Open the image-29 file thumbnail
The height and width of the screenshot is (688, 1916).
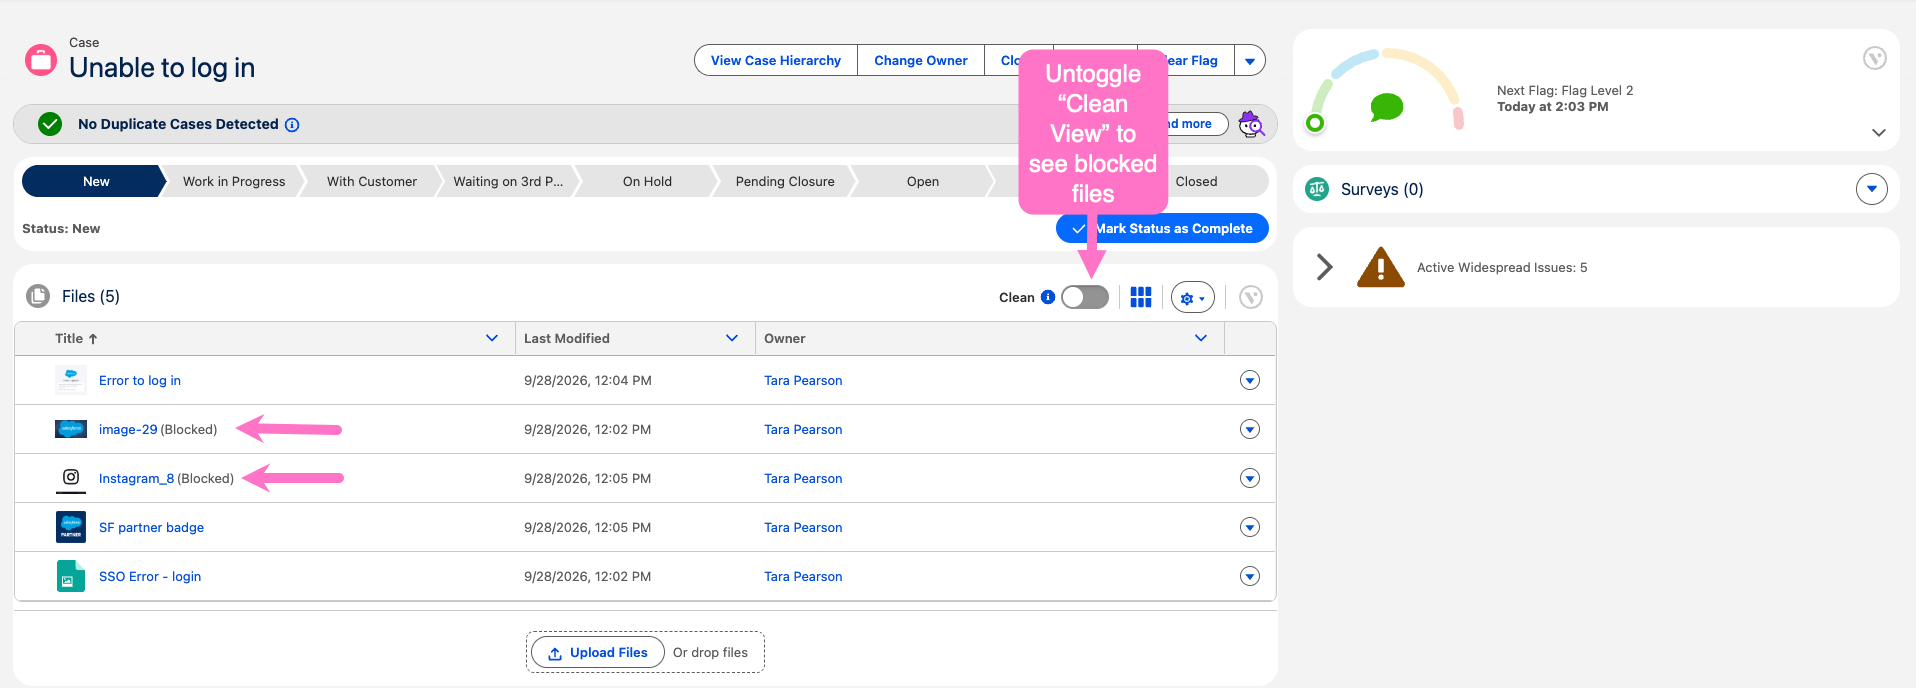point(71,429)
